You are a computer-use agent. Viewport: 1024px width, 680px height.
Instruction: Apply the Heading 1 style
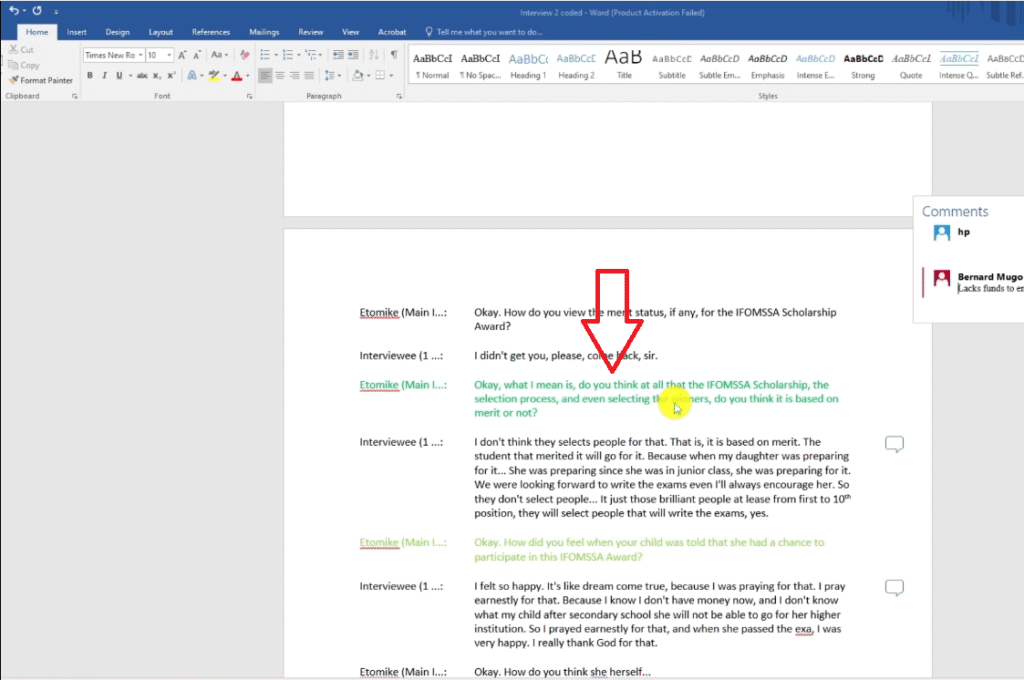pos(528,65)
